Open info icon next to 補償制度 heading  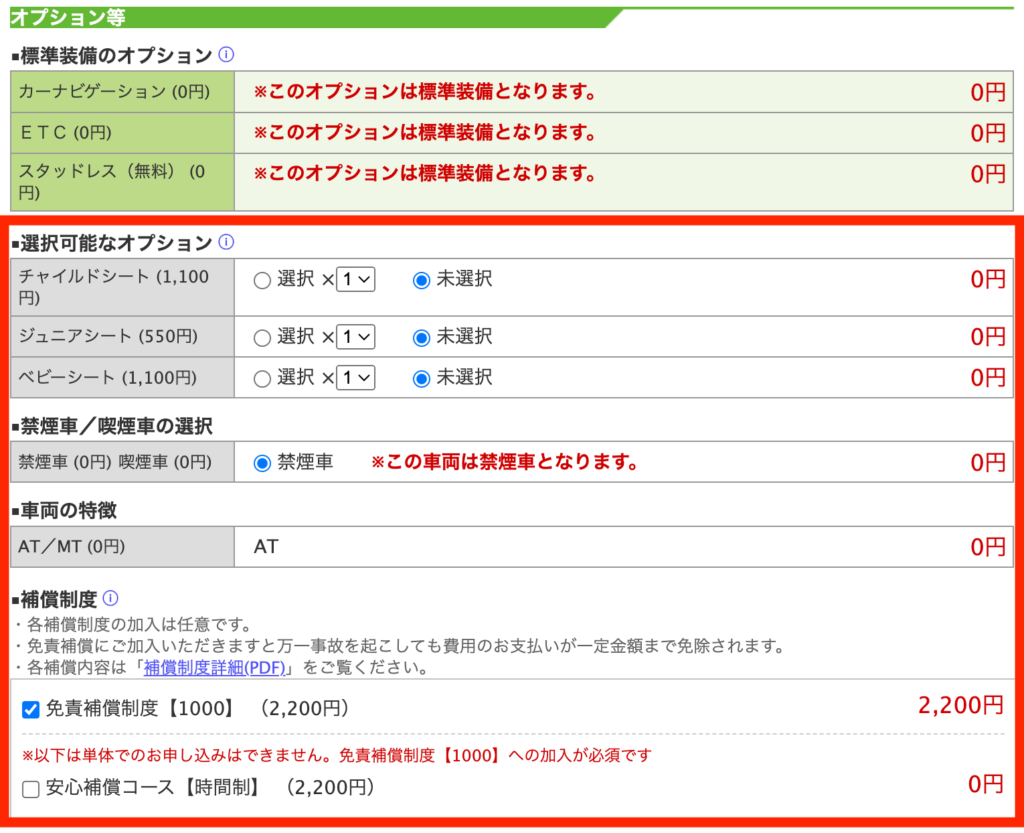point(111,598)
